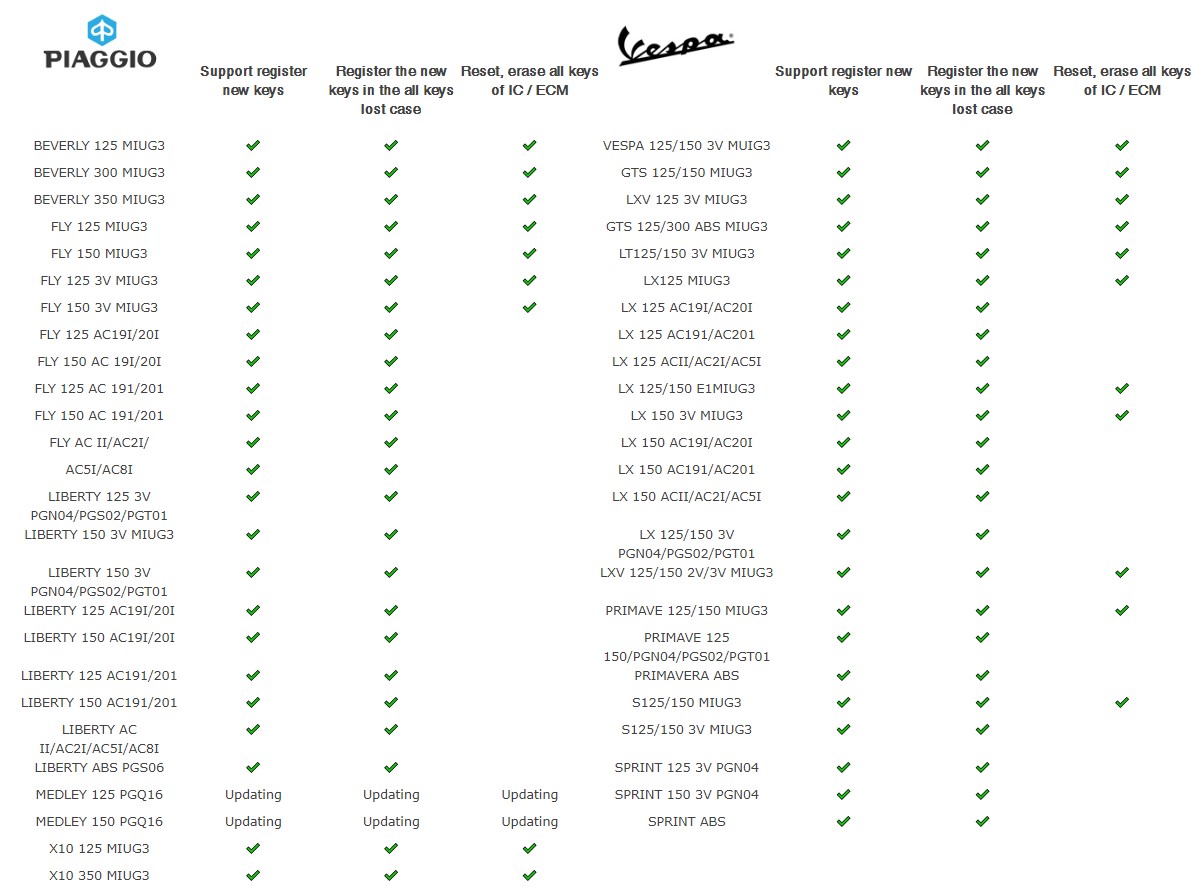Click the GTS 125/300 ABS MIUG3 model name

(686, 227)
